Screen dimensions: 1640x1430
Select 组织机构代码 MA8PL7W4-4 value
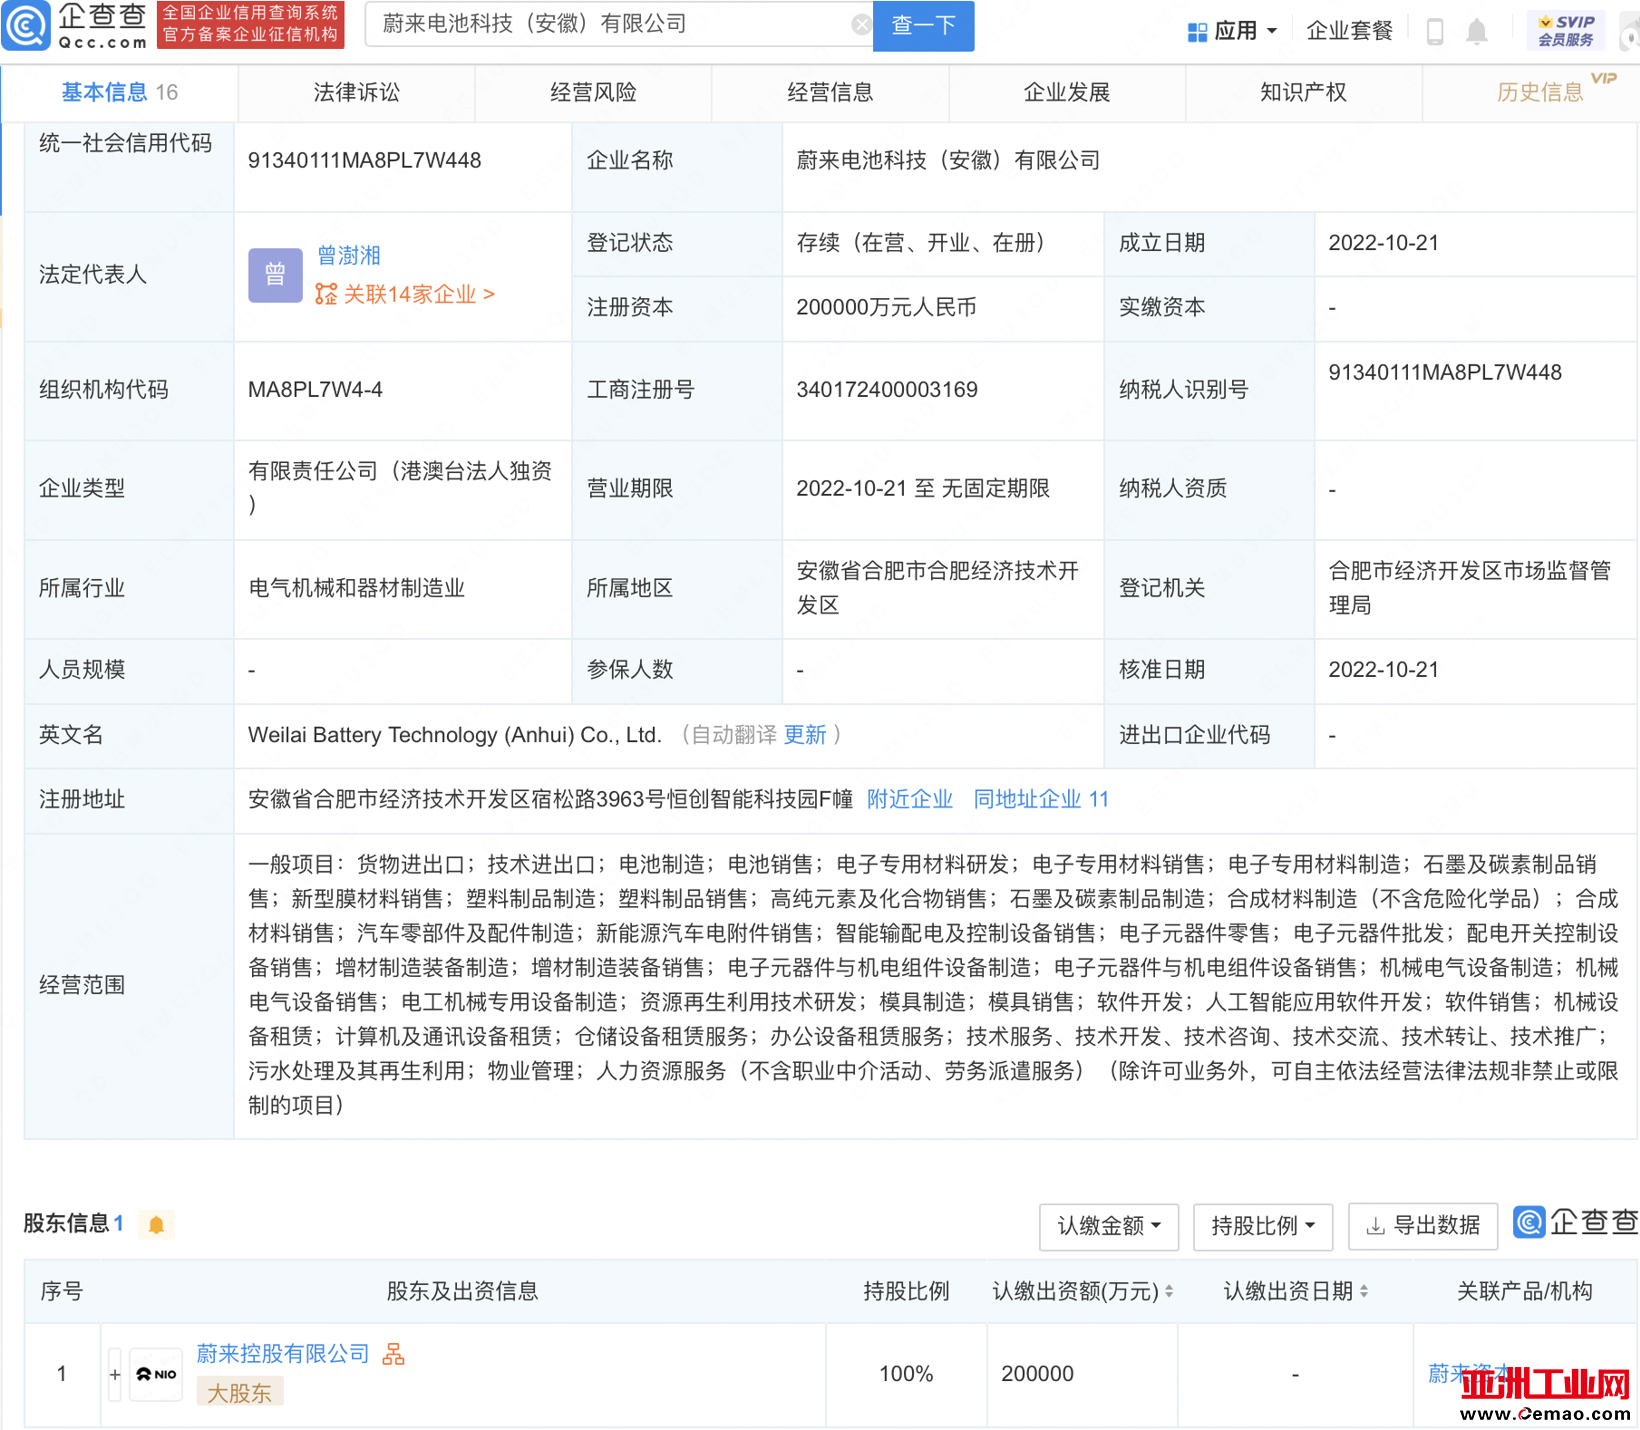pyautogui.click(x=315, y=389)
